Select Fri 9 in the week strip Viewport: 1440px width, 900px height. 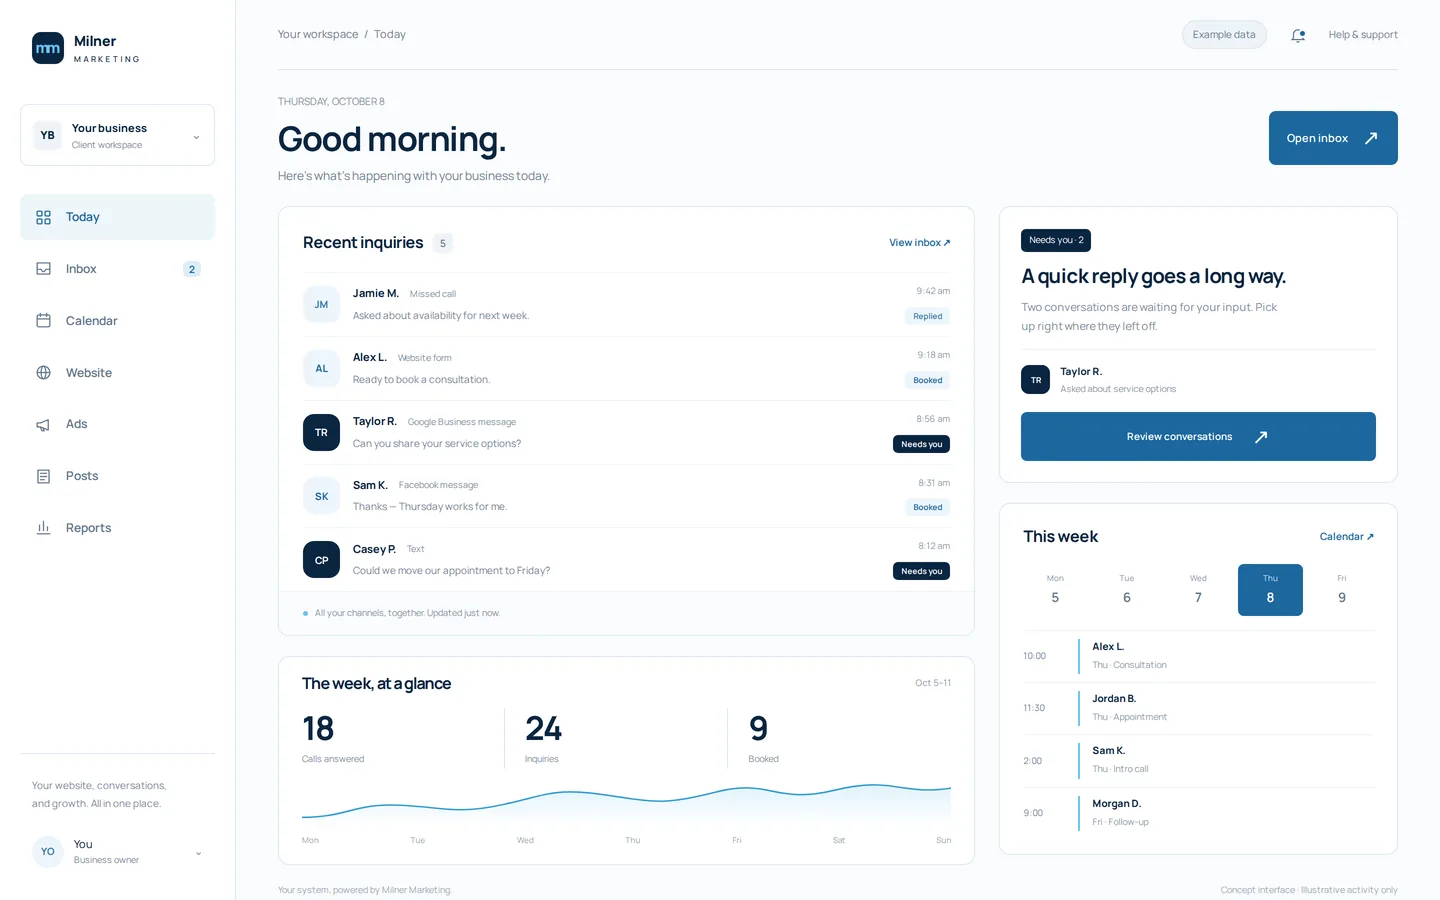click(1342, 590)
